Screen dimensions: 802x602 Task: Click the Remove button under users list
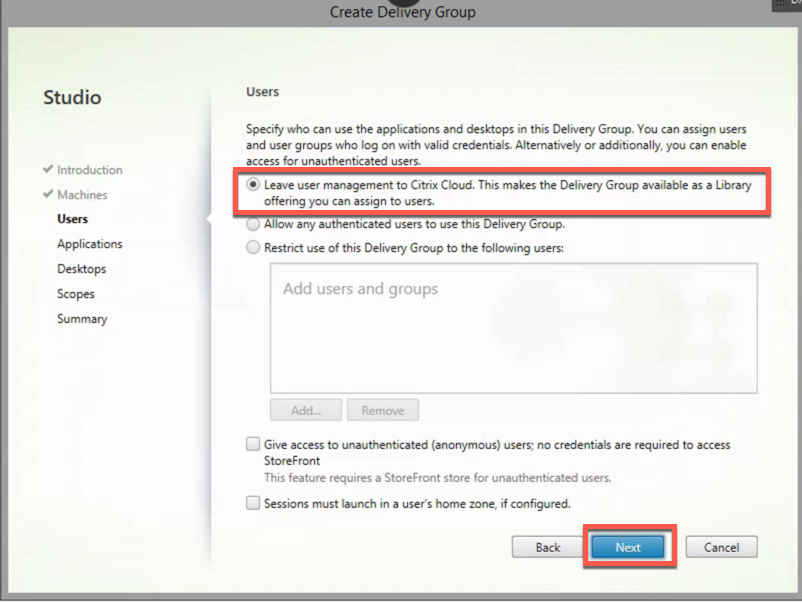[x=383, y=410]
